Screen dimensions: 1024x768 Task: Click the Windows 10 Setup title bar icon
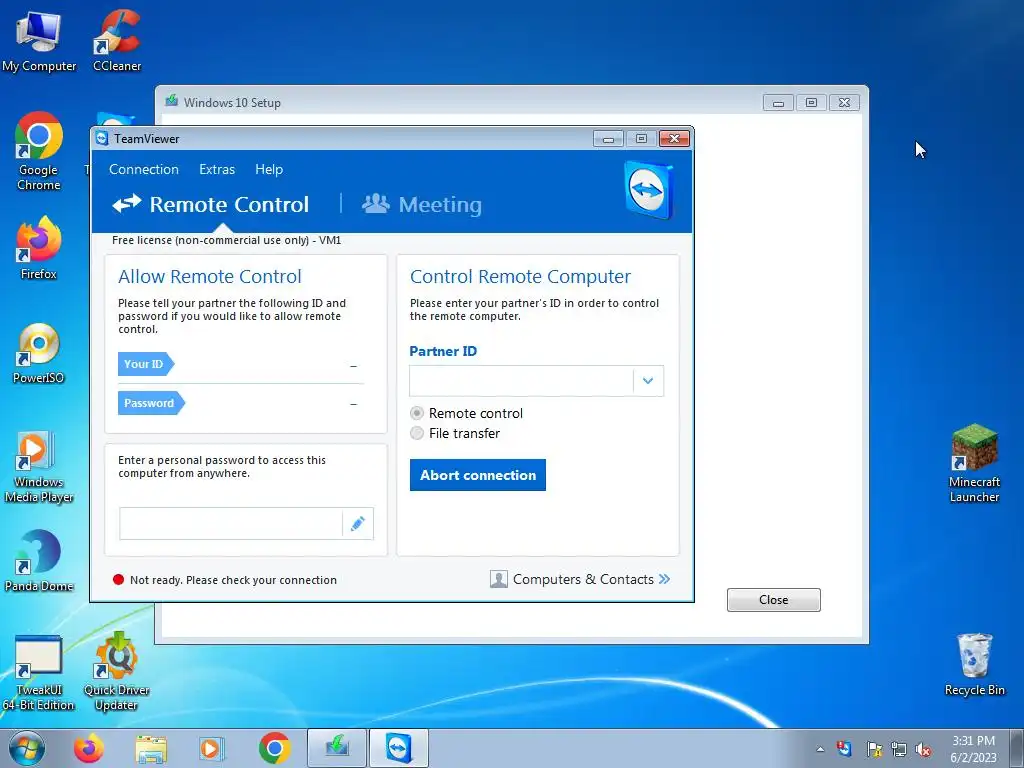pos(172,101)
